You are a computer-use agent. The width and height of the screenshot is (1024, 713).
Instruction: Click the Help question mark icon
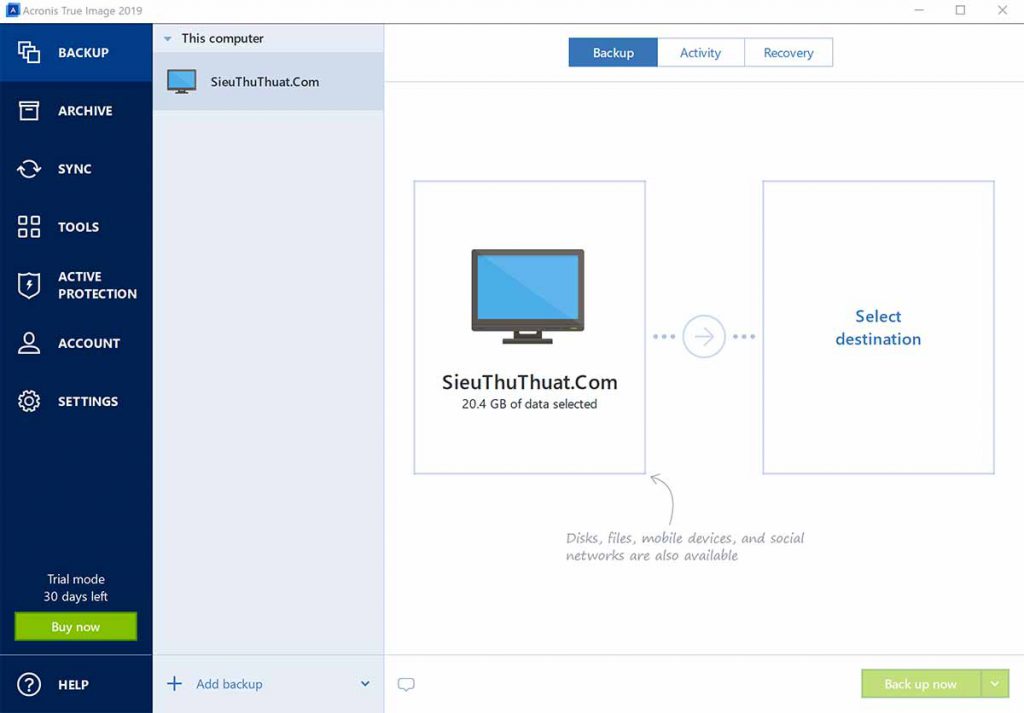click(x=29, y=684)
